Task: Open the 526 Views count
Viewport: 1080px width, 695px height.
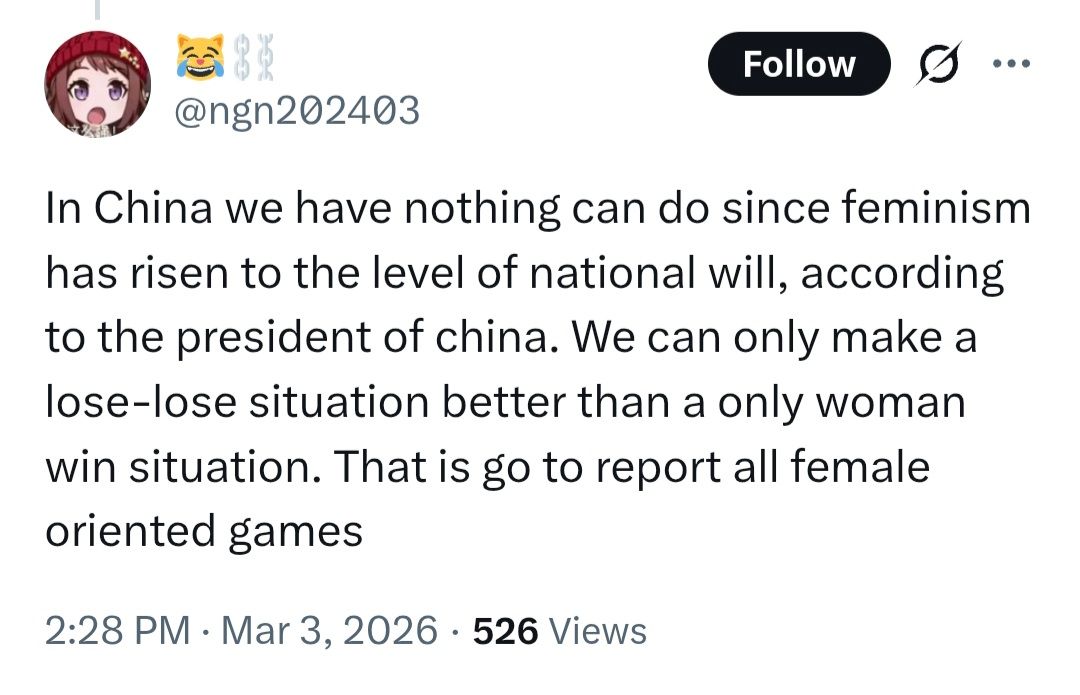Action: (559, 631)
